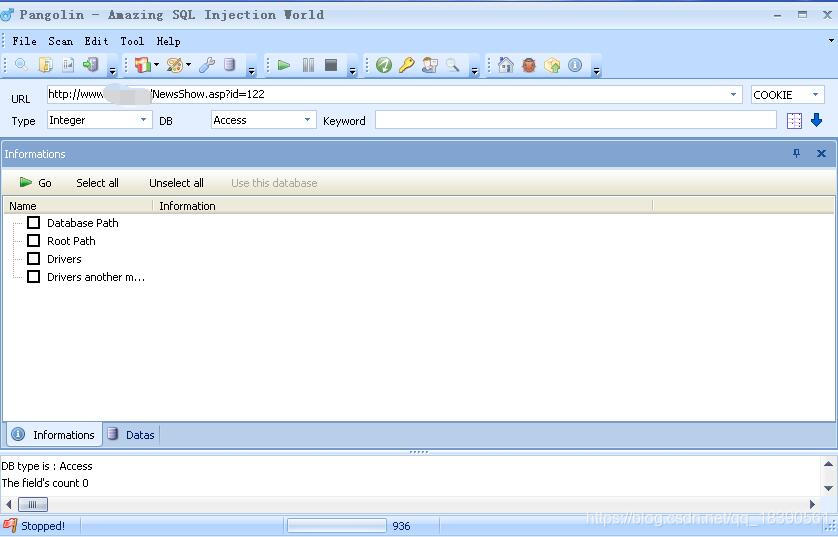The height and width of the screenshot is (537, 838).
Task: Open the Scan menu
Action: [60, 41]
